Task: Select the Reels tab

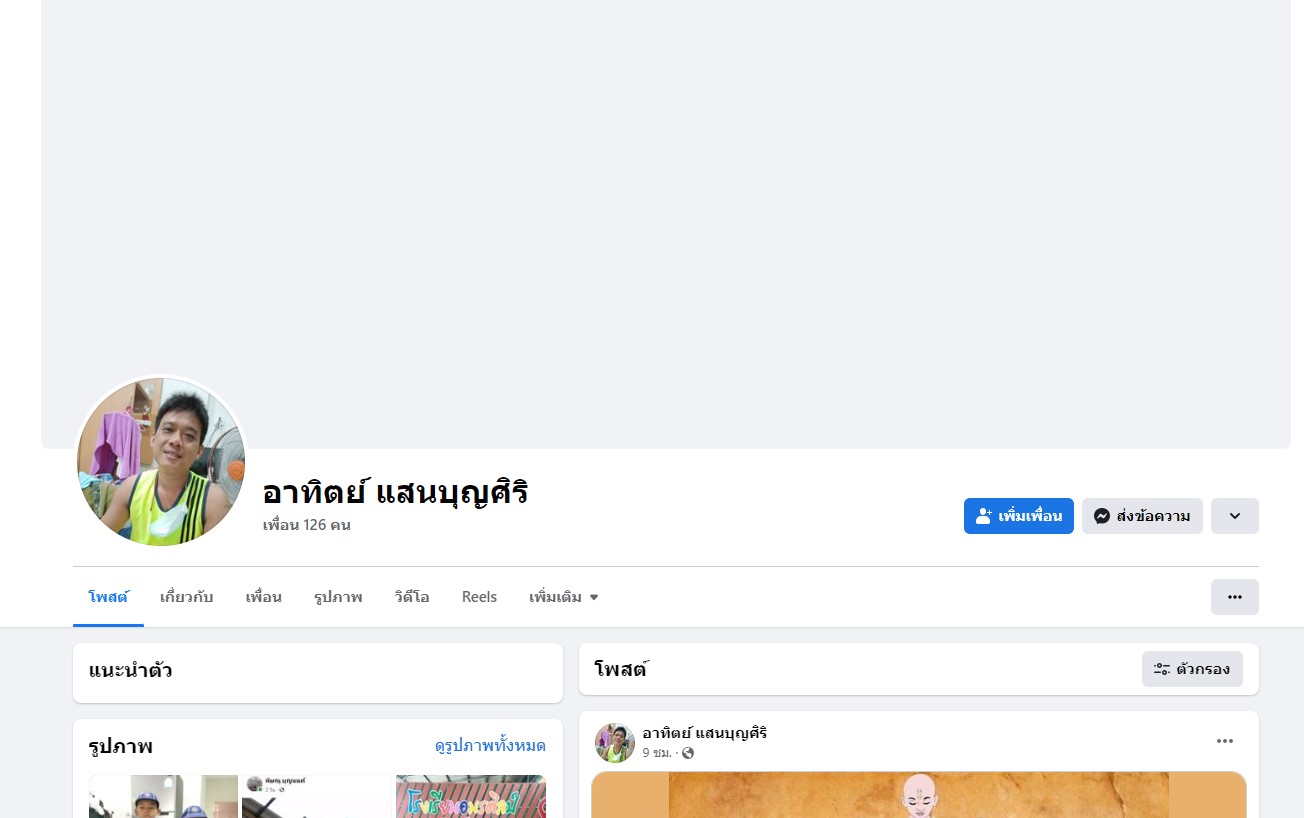Action: click(x=479, y=597)
